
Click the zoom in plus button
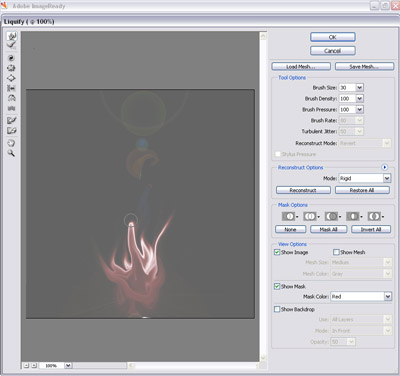tap(34, 366)
